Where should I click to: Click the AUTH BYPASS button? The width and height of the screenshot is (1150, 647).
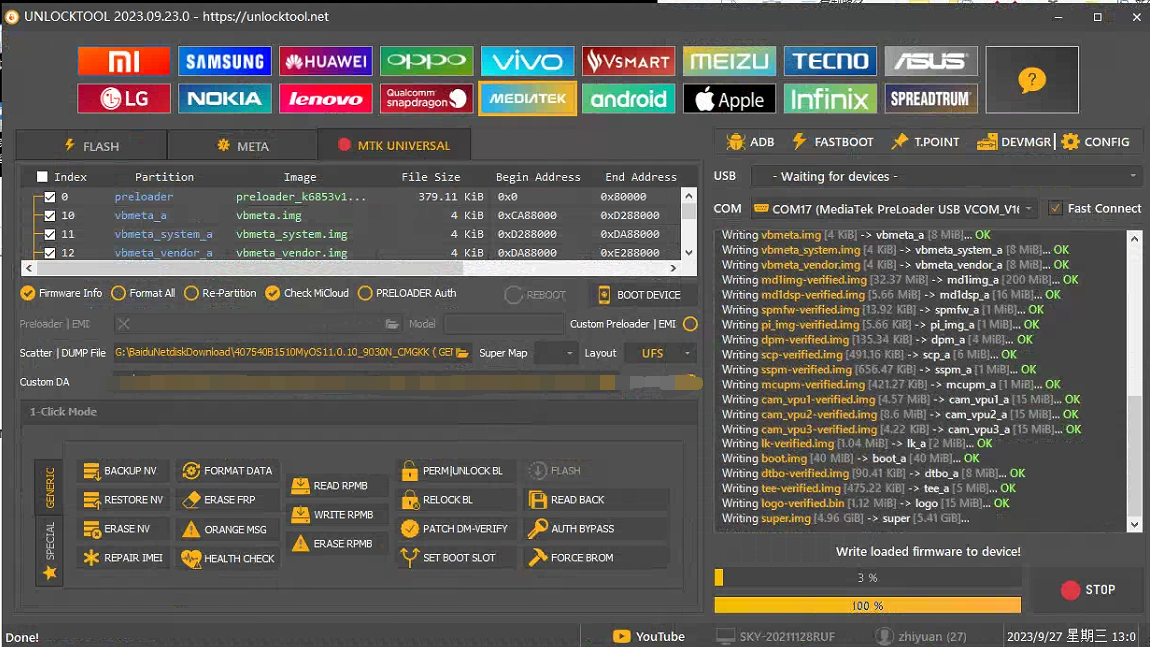(x=596, y=528)
